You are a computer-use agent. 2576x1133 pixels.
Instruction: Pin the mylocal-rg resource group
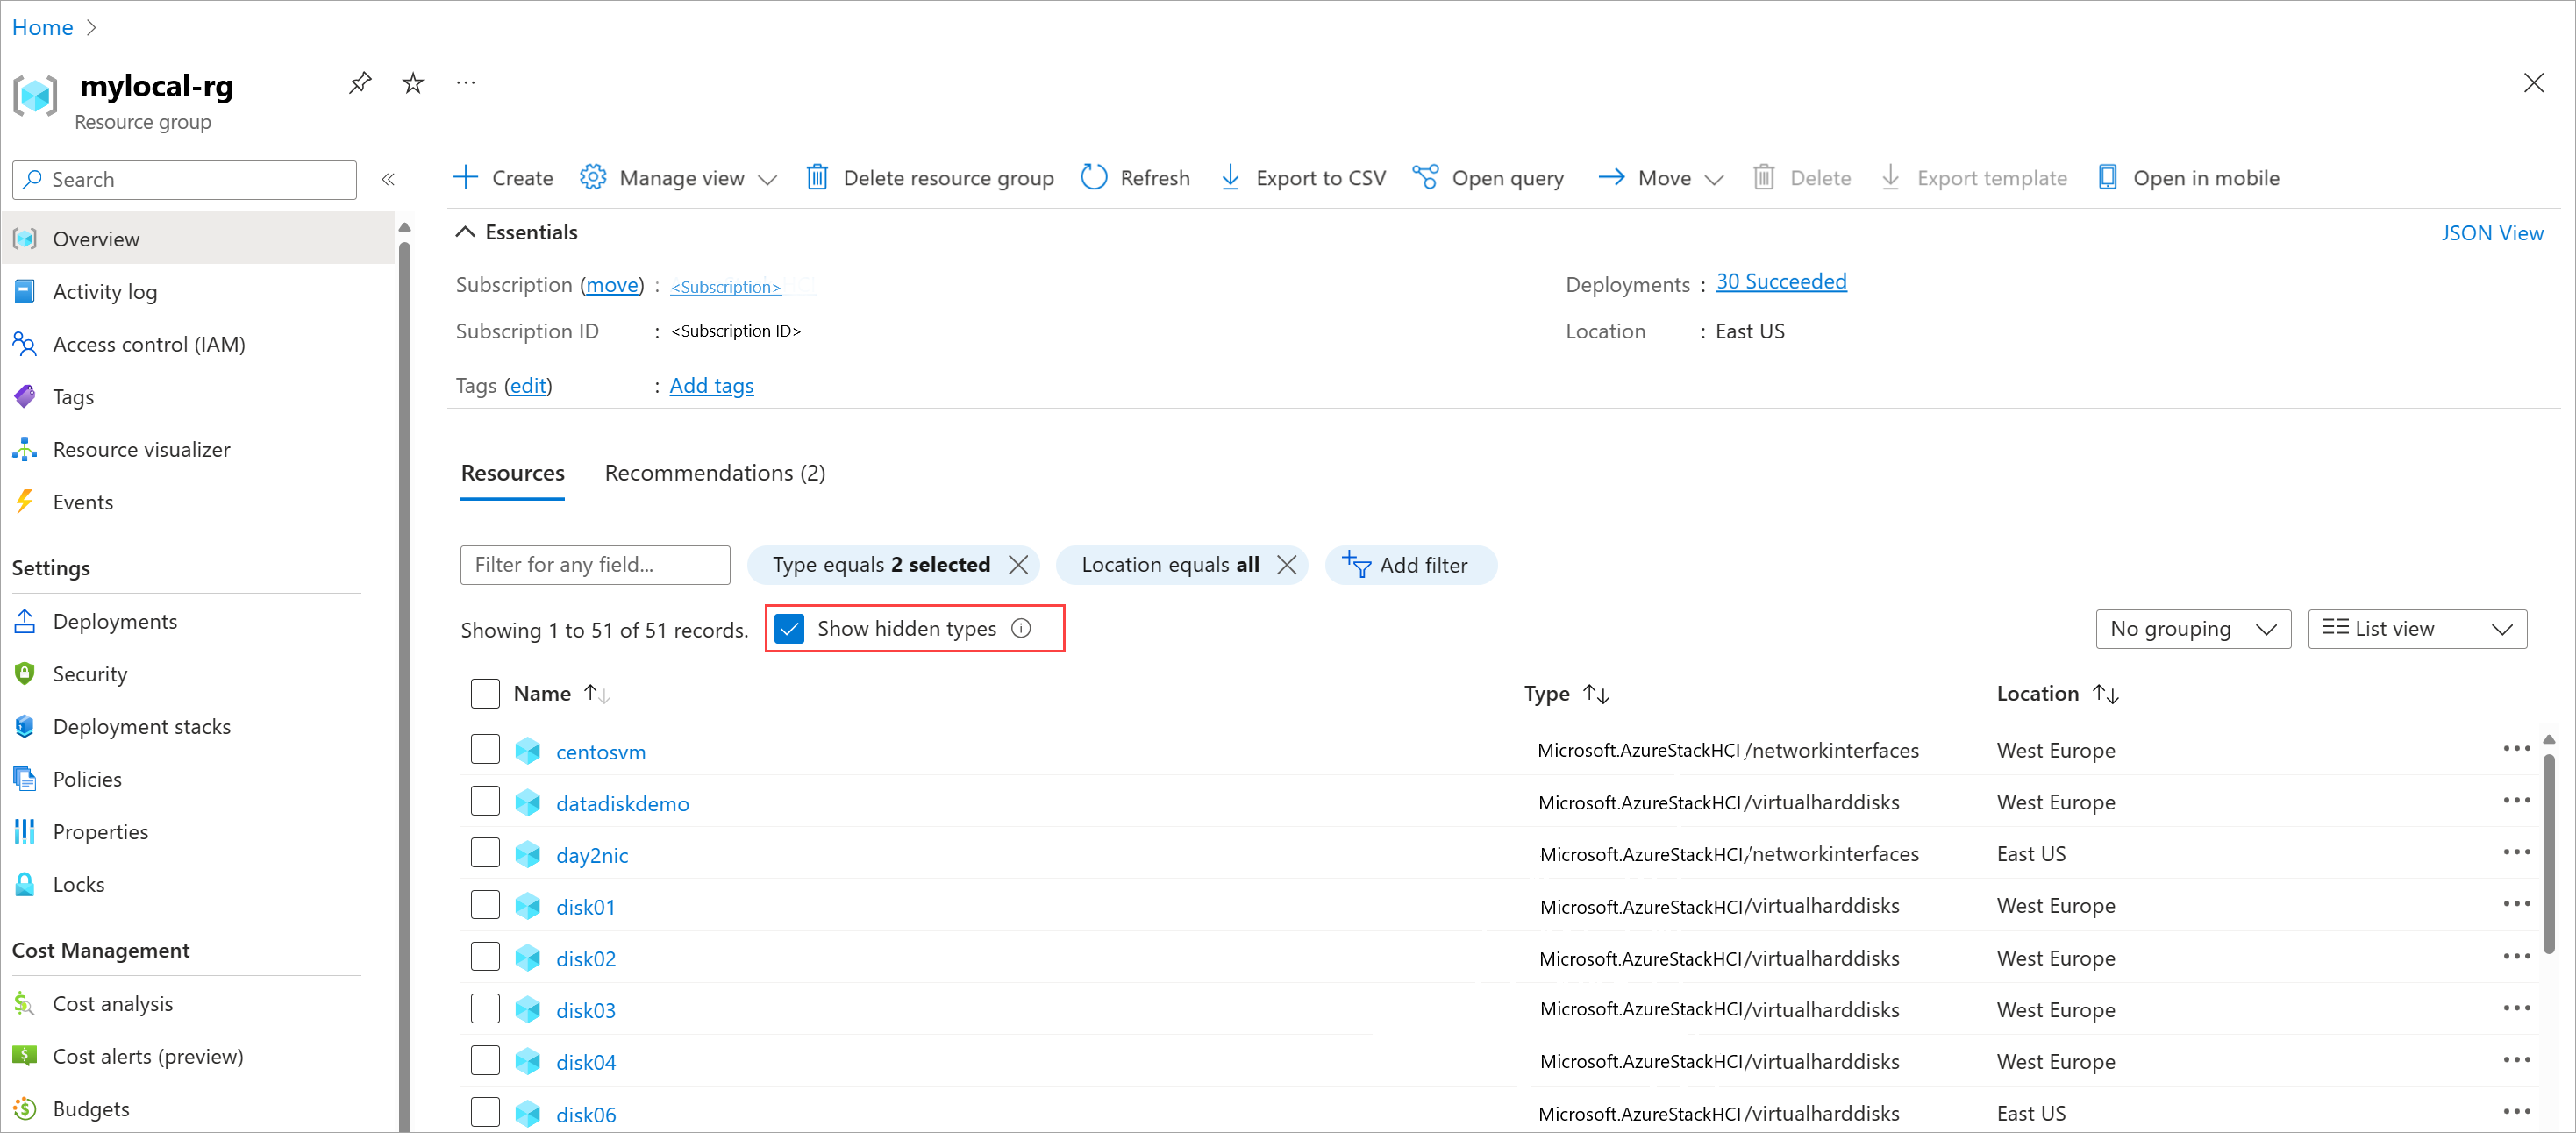tap(360, 83)
